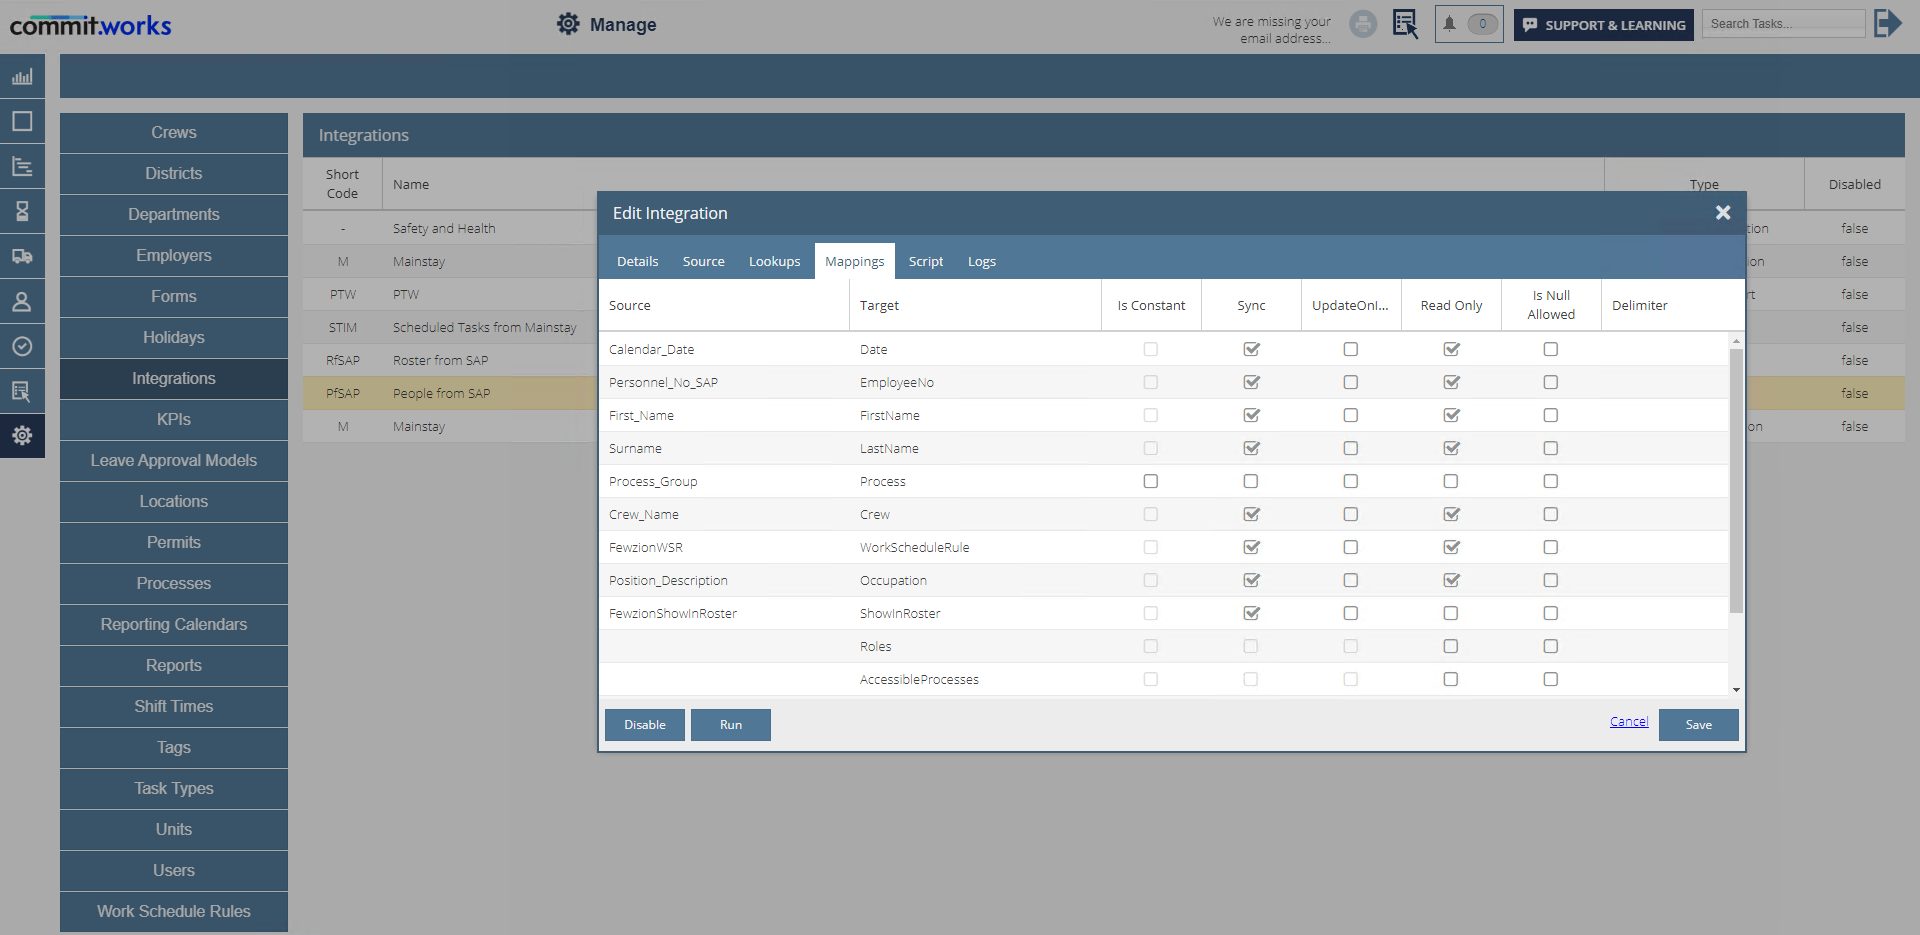Open the person sidebar icon

point(22,301)
